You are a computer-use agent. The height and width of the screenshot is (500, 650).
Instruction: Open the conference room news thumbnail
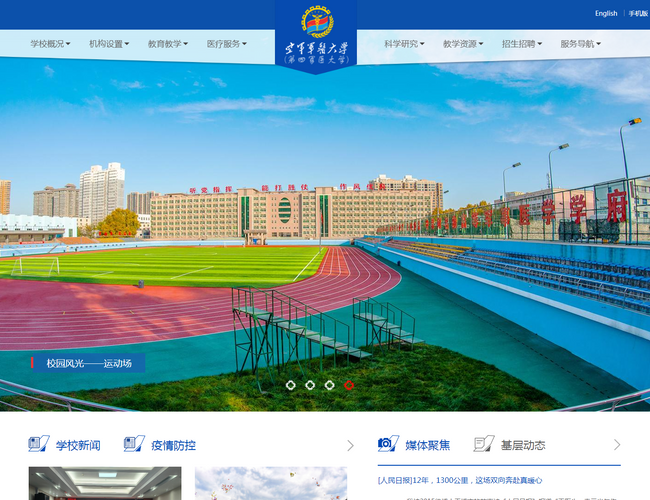(x=105, y=483)
